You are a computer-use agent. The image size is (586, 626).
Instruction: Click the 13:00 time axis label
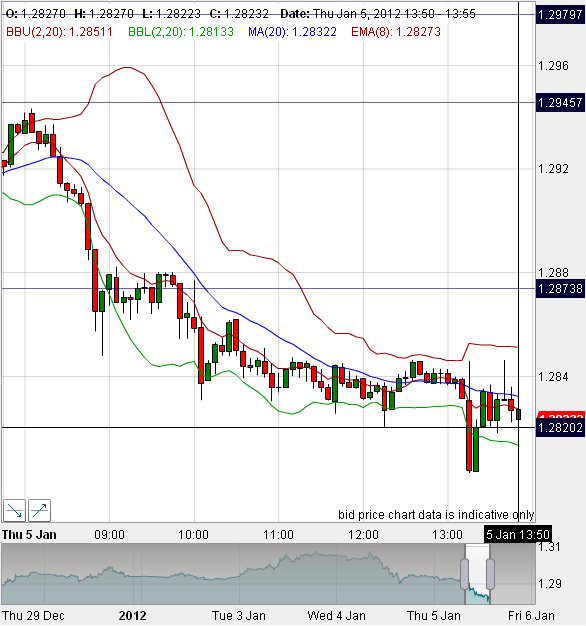pos(447,535)
